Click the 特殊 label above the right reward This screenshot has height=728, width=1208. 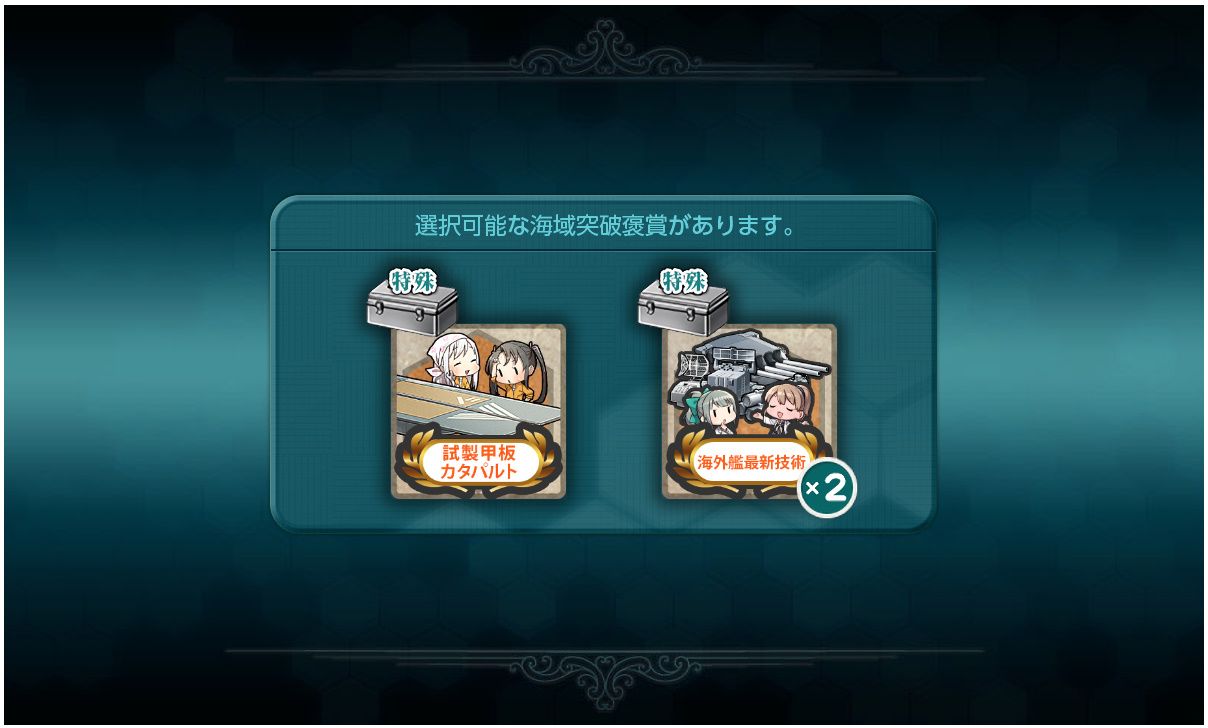pos(684,281)
